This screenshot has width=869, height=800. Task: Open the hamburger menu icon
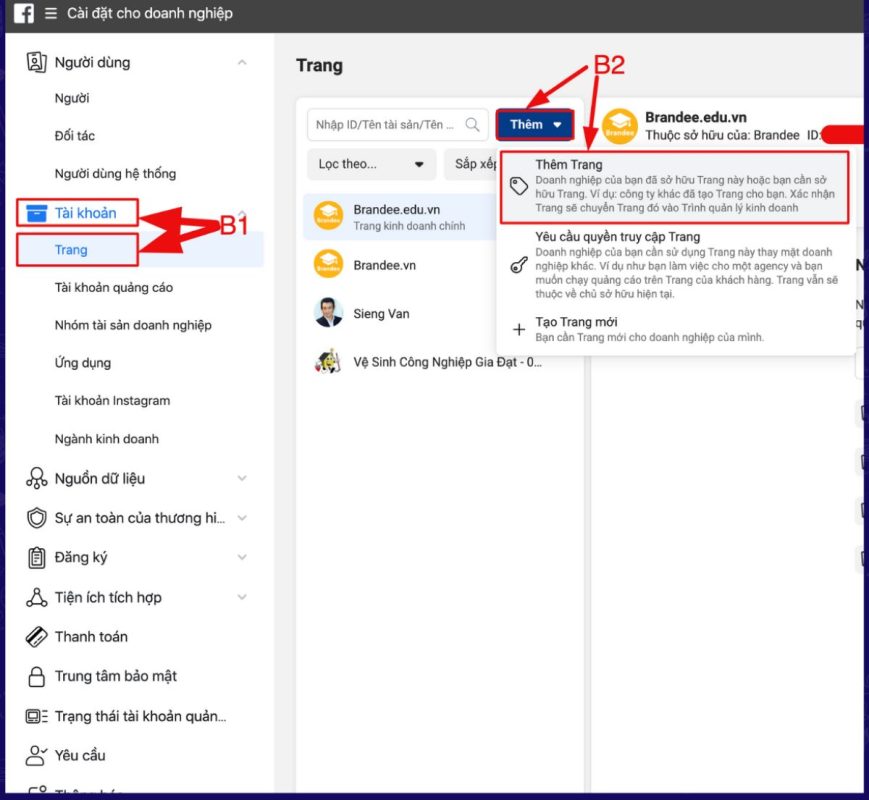click(51, 13)
